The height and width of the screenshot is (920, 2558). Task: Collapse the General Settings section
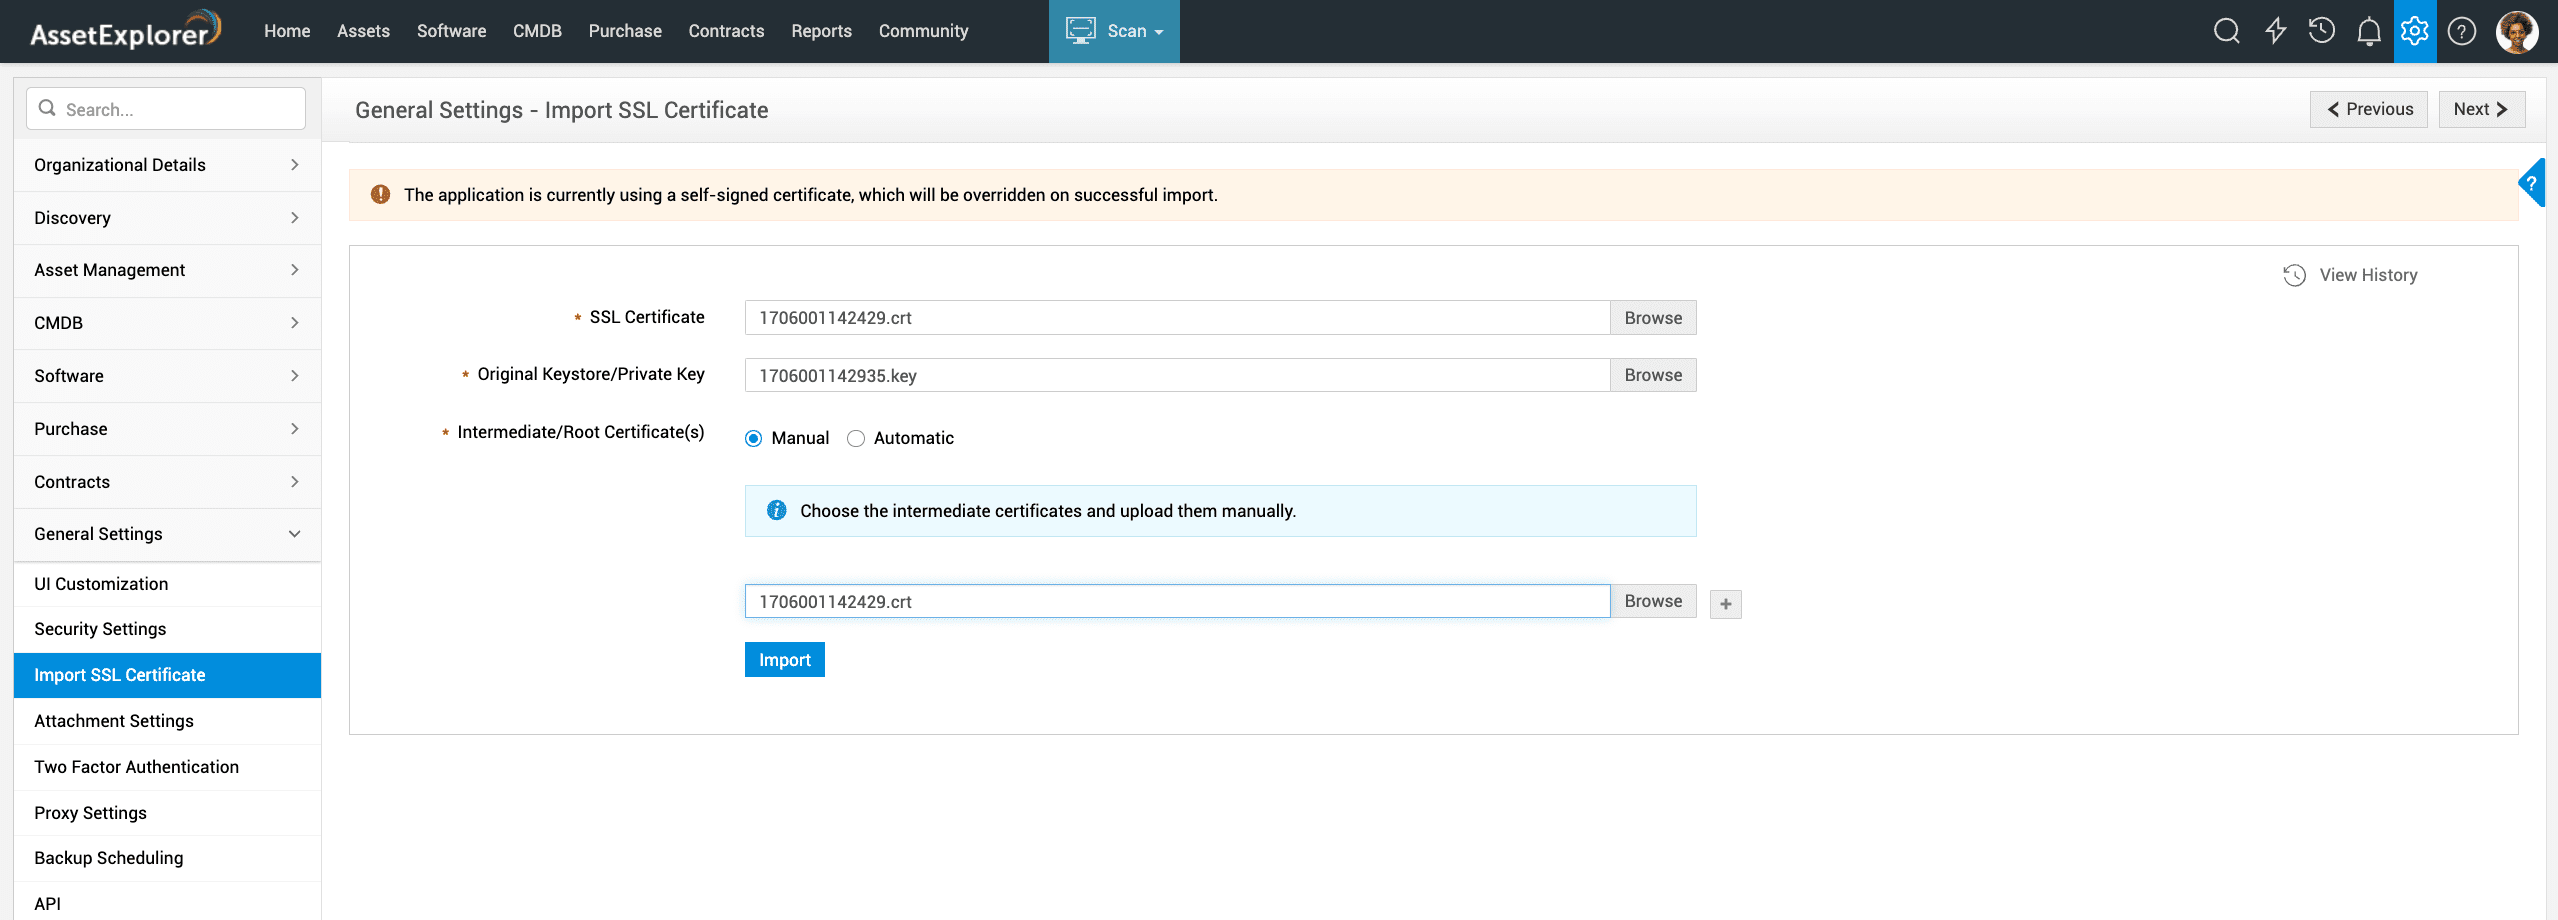tap(167, 534)
